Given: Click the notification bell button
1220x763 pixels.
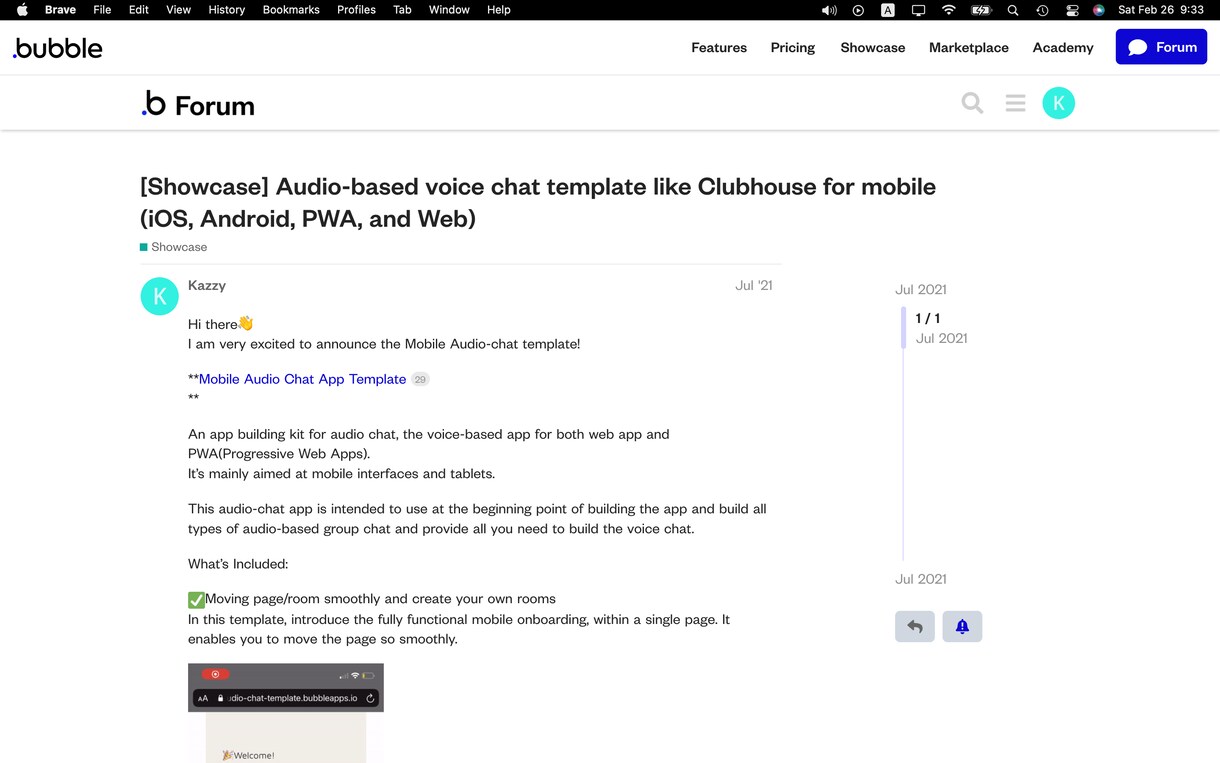Looking at the screenshot, I should [x=962, y=626].
